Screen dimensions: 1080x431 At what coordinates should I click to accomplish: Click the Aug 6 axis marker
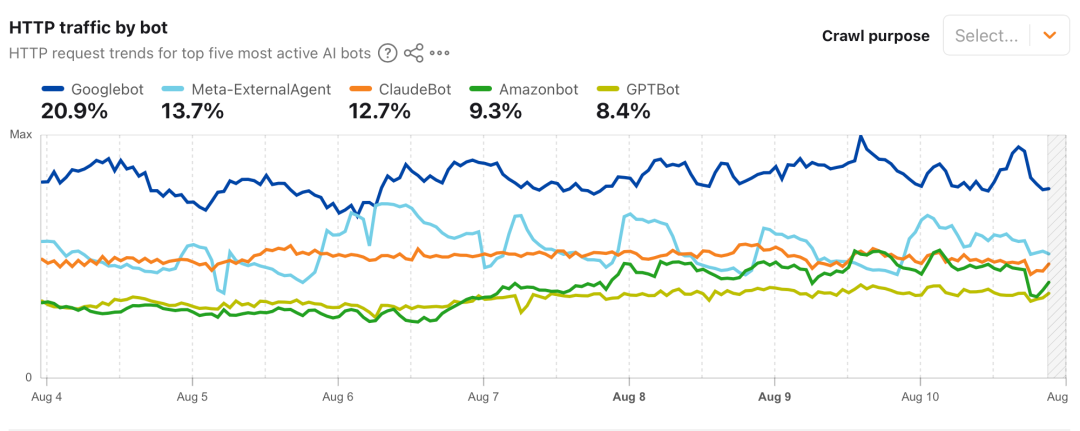(338, 397)
